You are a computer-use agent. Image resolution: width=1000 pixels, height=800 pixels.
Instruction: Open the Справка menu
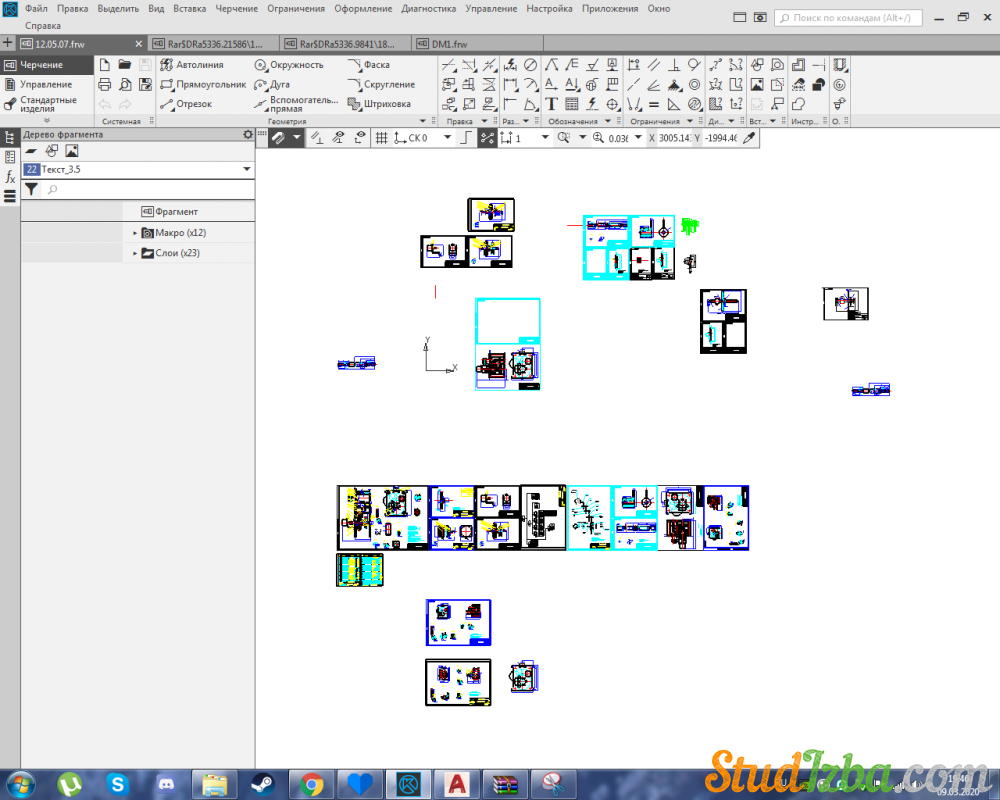[x=43, y=26]
